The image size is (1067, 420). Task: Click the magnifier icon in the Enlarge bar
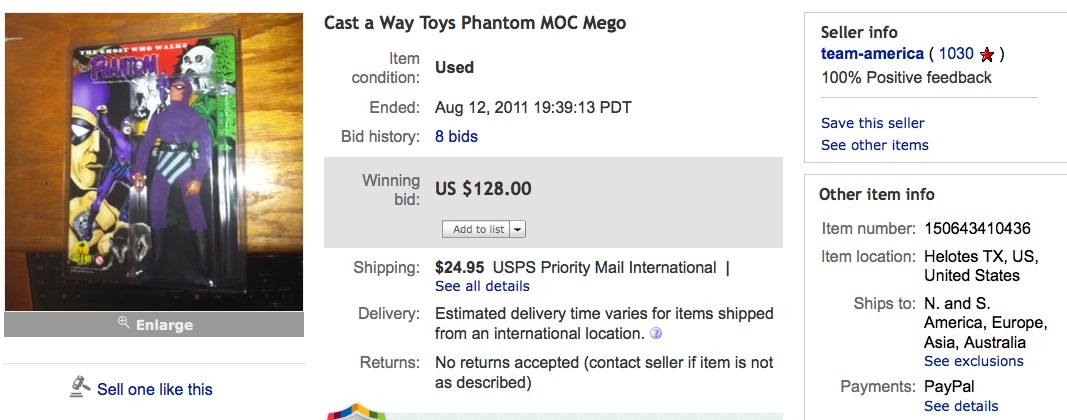(124, 322)
